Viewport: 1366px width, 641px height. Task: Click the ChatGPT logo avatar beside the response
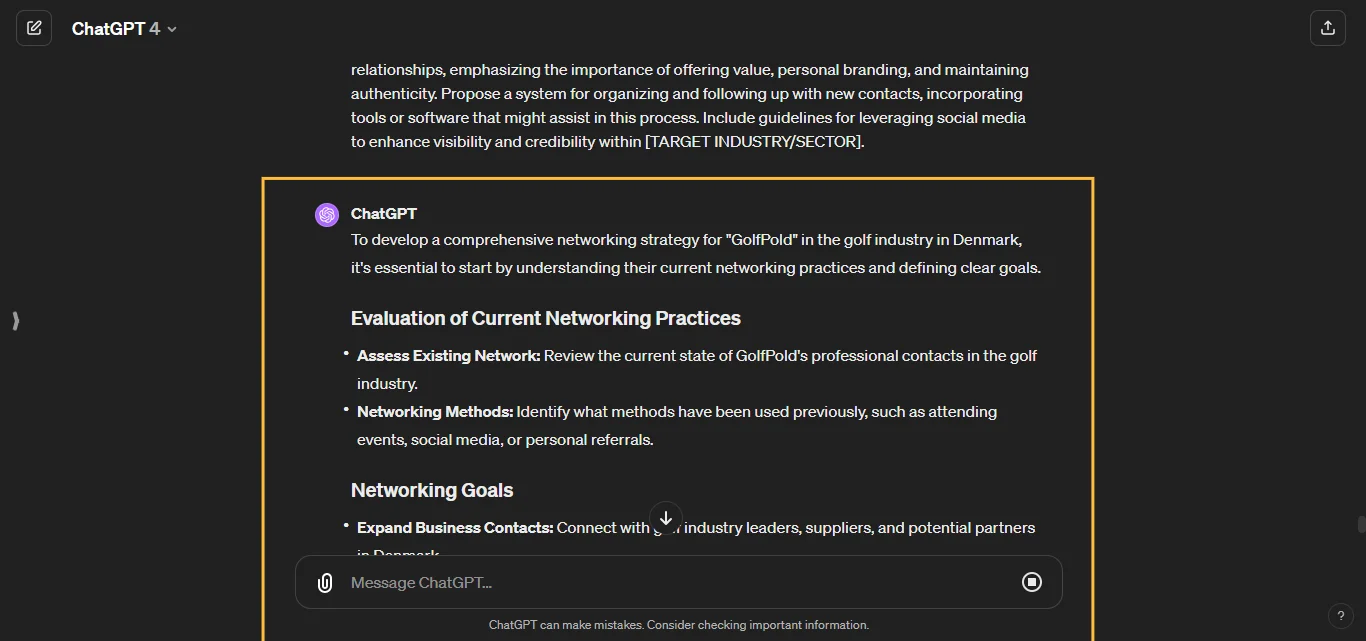pyautogui.click(x=326, y=214)
